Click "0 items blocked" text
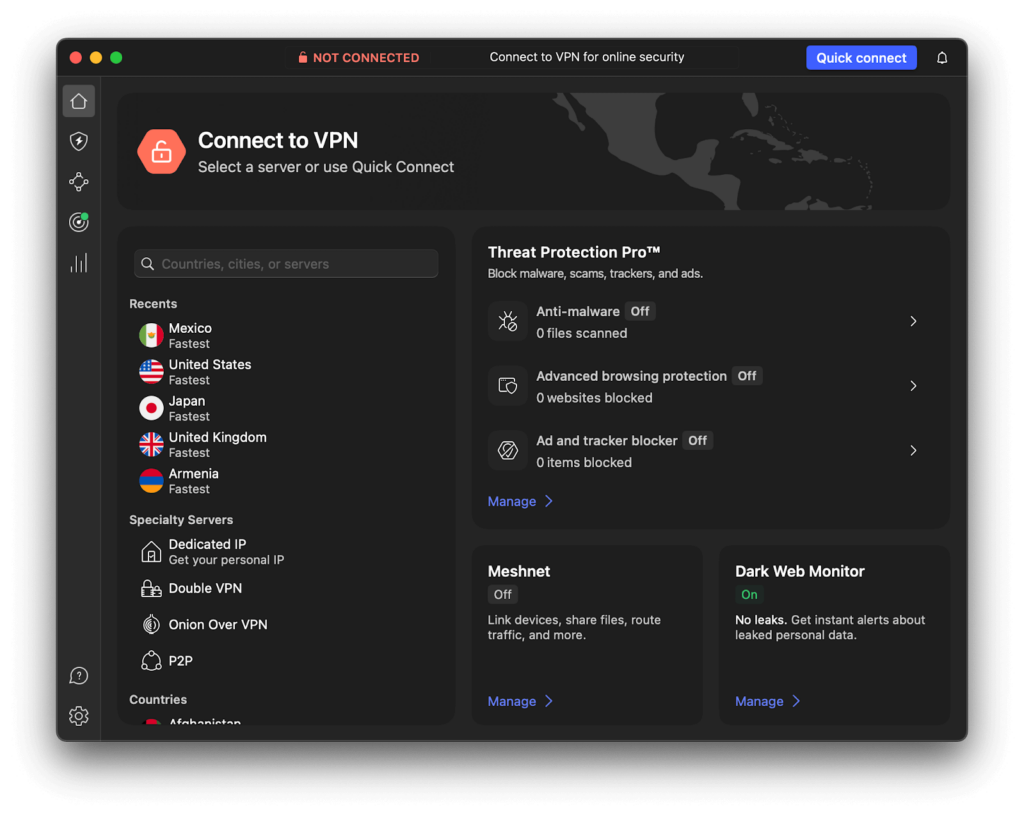The image size is (1024, 816). [584, 462]
